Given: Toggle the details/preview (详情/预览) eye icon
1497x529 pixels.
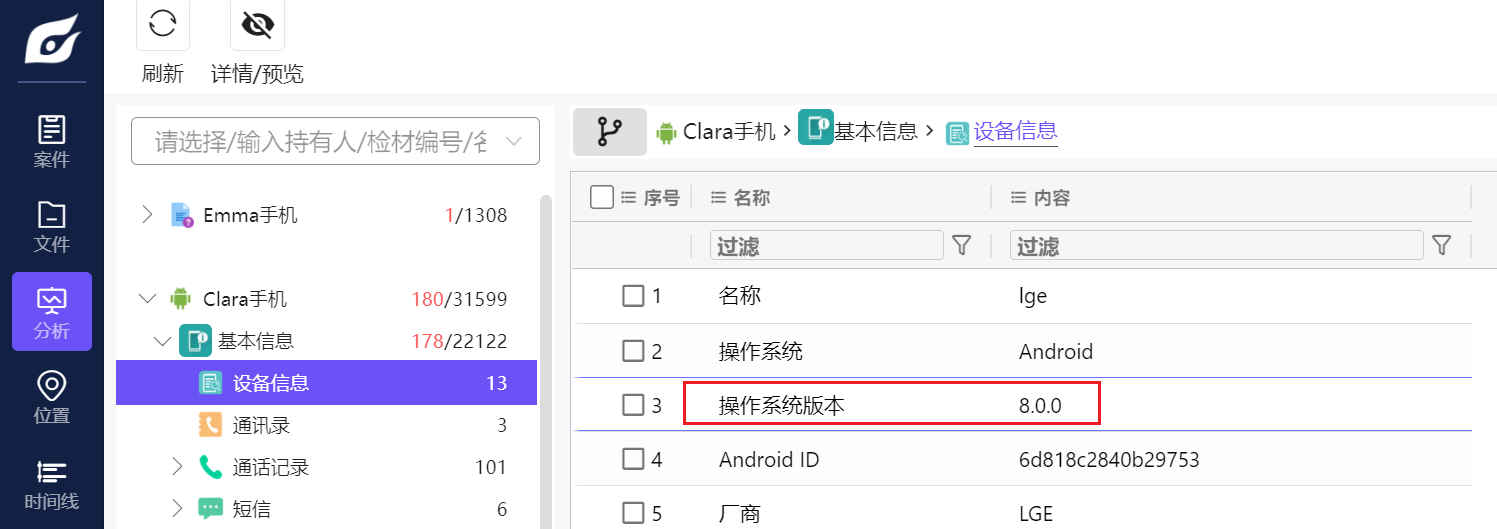Looking at the screenshot, I should 257,25.
